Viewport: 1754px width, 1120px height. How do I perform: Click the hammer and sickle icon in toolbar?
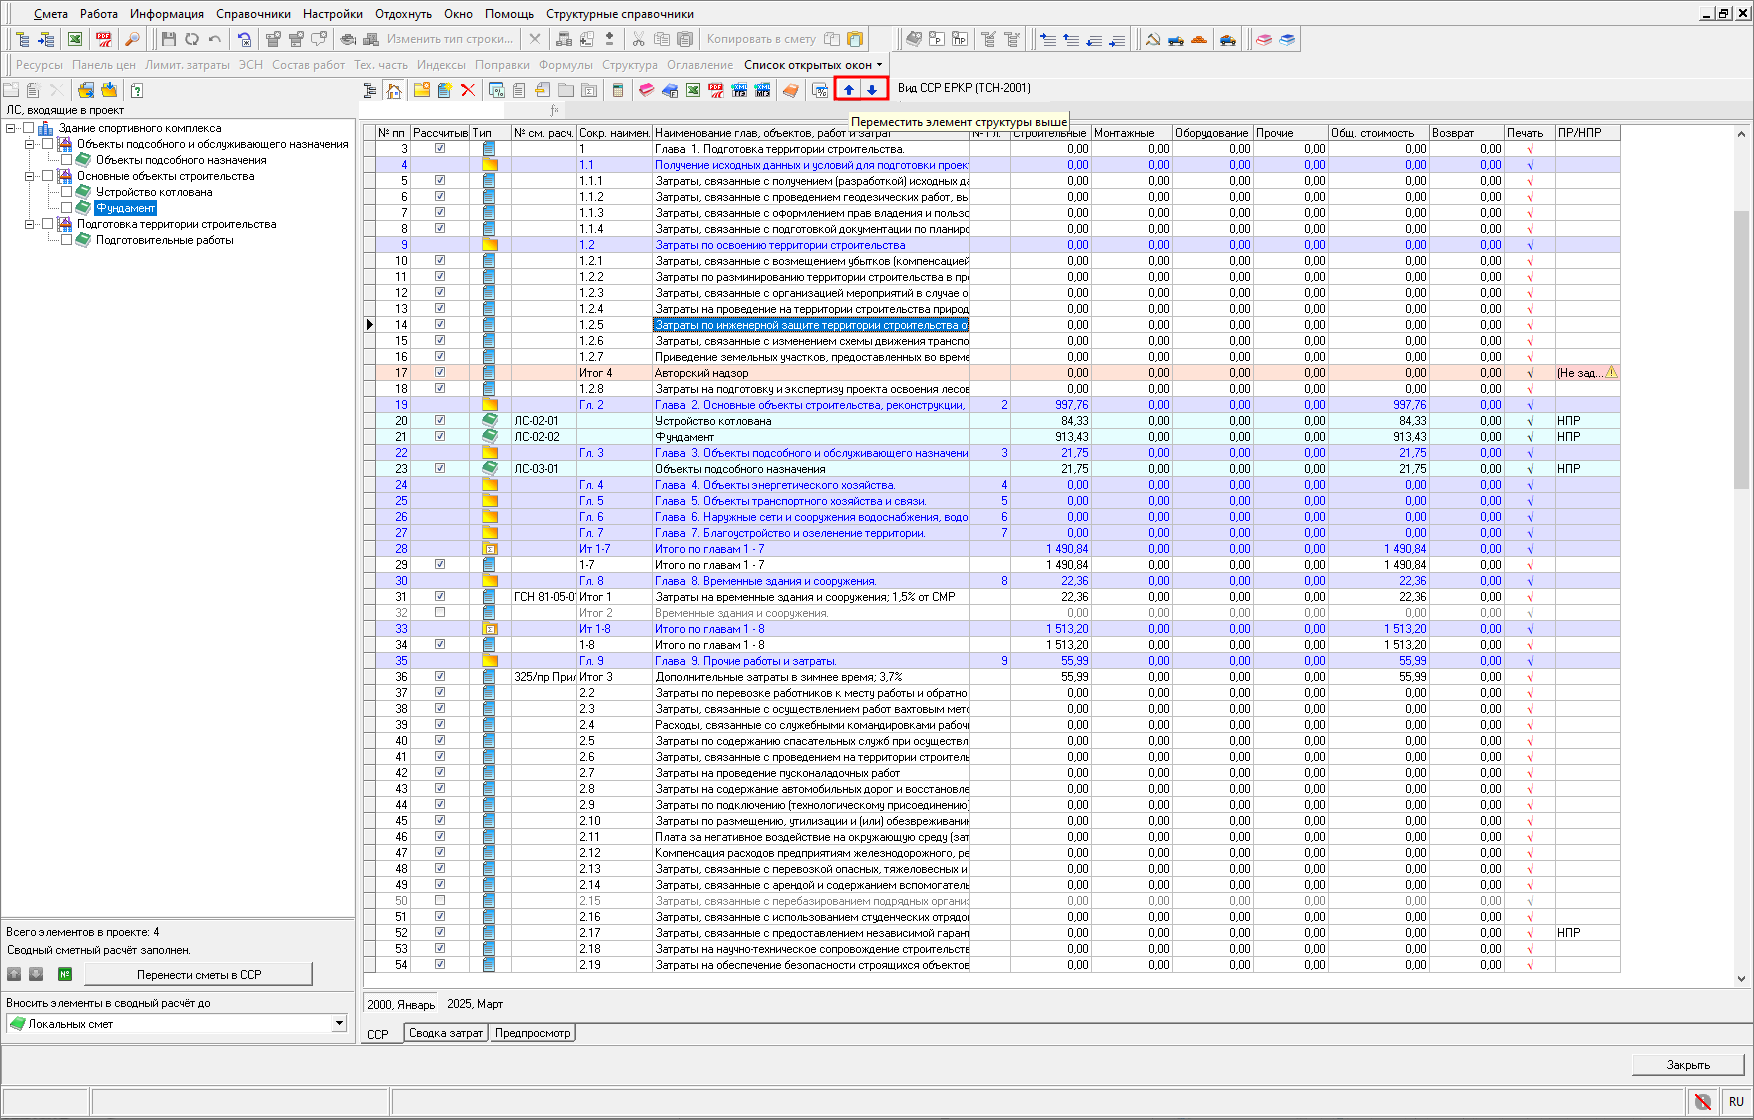[x=1152, y=39]
